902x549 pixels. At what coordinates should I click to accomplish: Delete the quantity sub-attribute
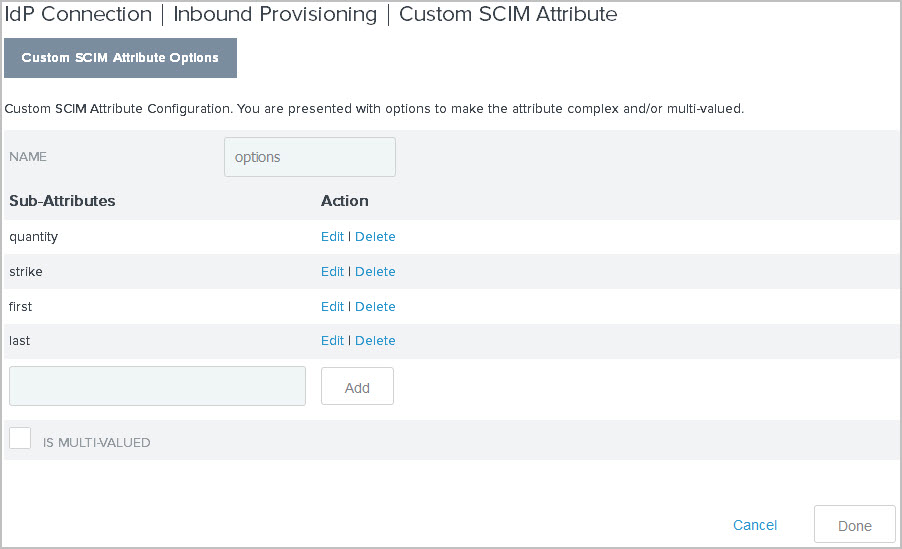click(x=375, y=237)
